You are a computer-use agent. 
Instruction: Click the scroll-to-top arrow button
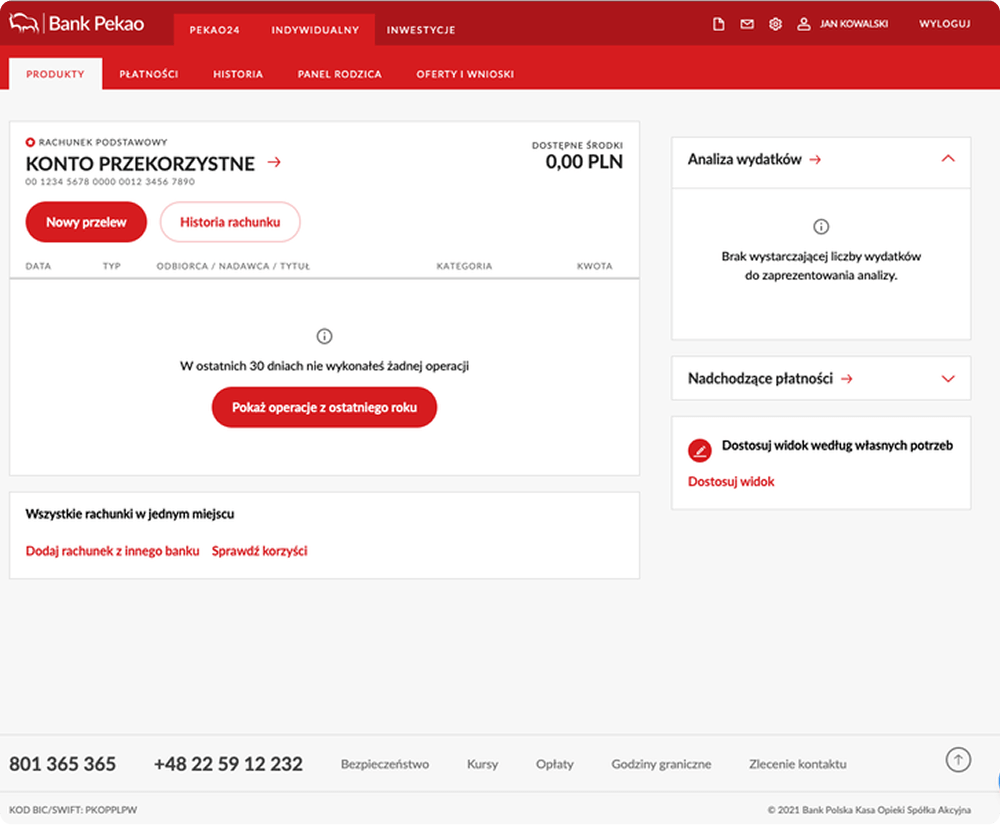(x=958, y=760)
